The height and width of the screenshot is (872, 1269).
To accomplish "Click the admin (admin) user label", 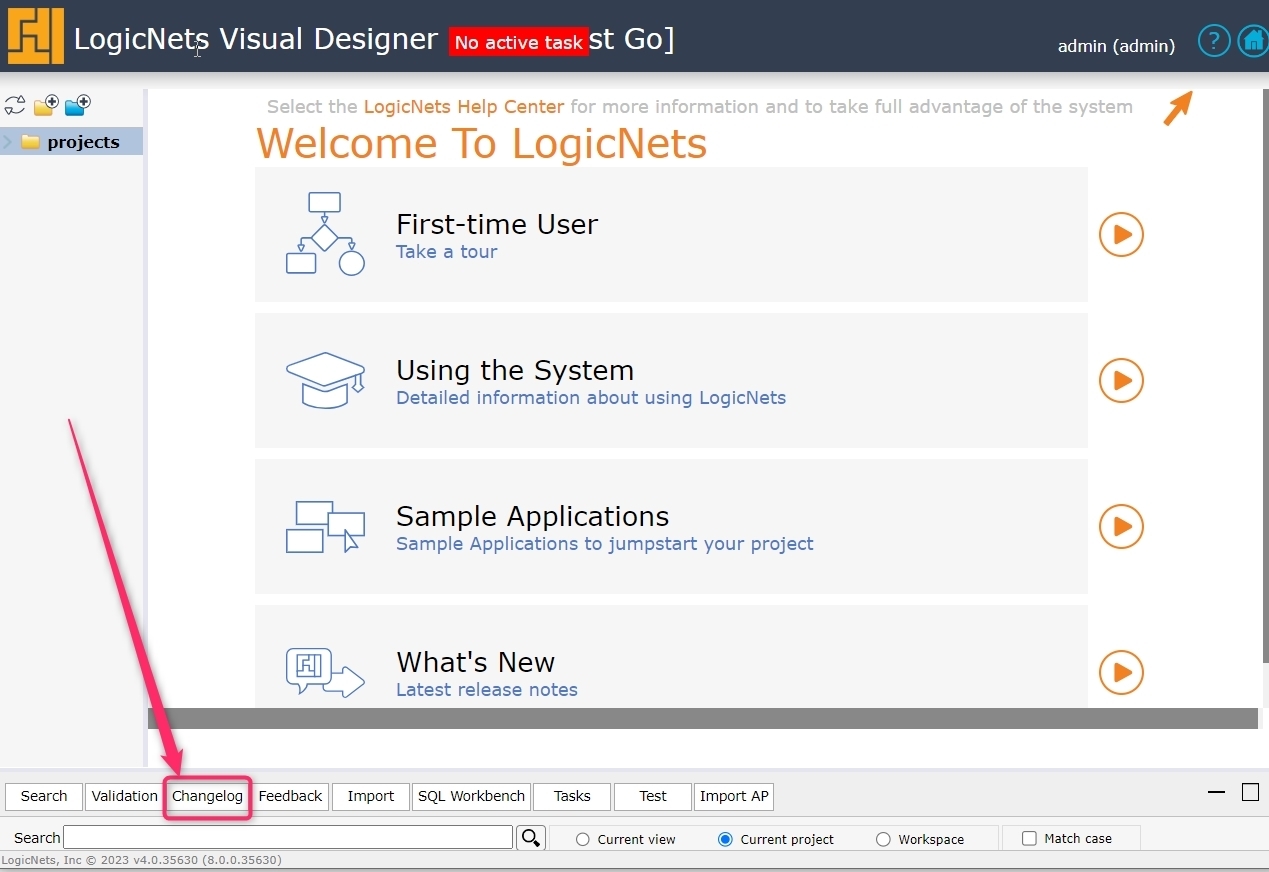I will (x=1116, y=46).
